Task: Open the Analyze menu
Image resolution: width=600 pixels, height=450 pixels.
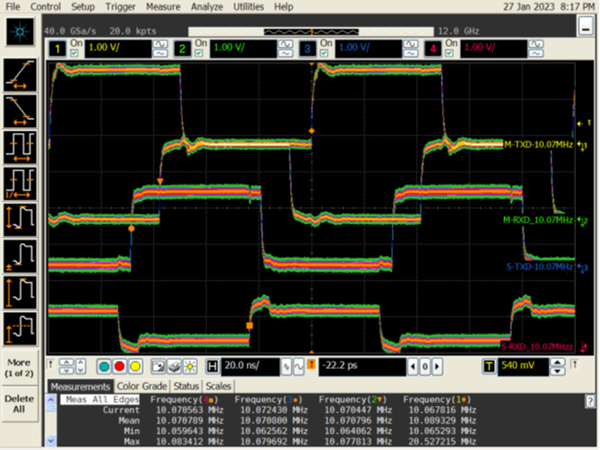Action: (x=207, y=7)
